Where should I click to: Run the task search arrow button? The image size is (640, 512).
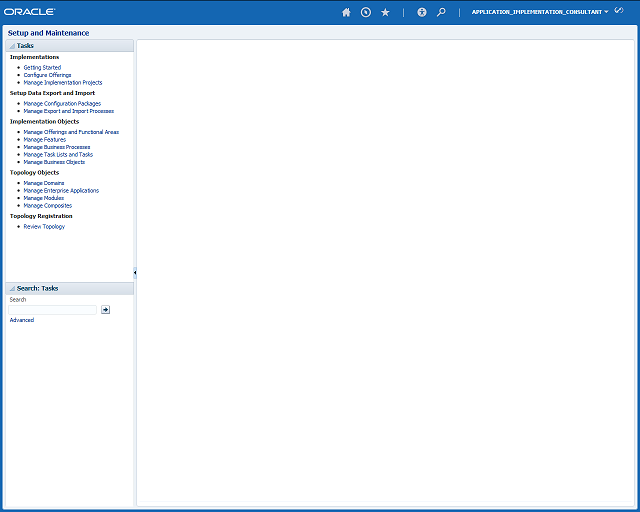tap(105, 309)
